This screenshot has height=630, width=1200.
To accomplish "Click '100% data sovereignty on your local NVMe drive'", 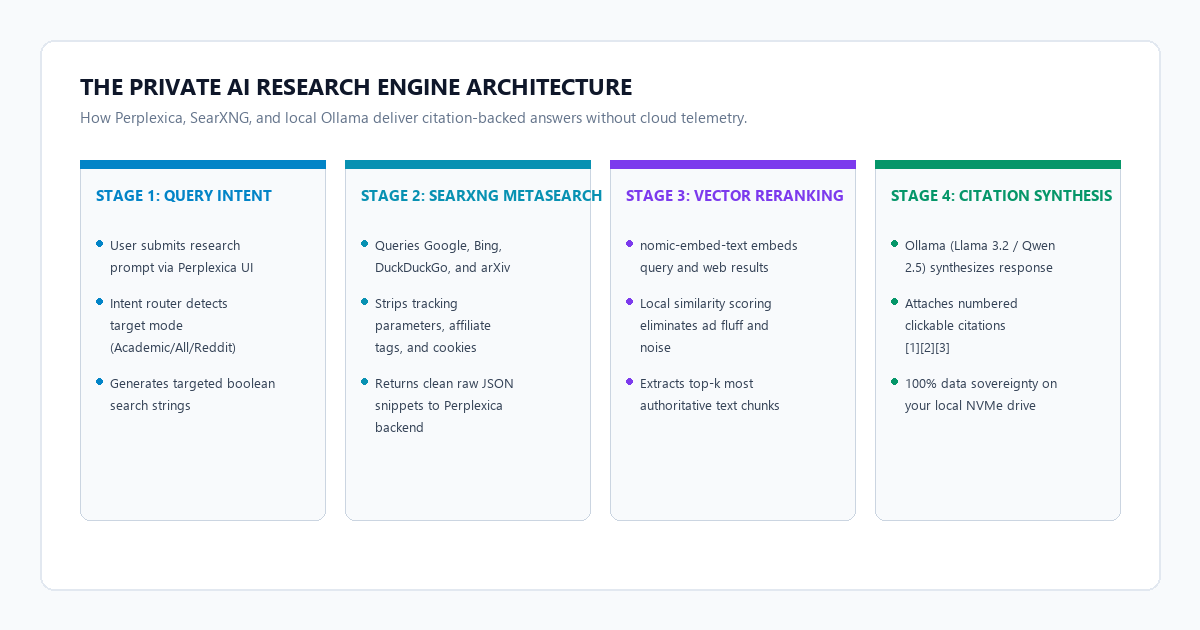I will pos(981,394).
